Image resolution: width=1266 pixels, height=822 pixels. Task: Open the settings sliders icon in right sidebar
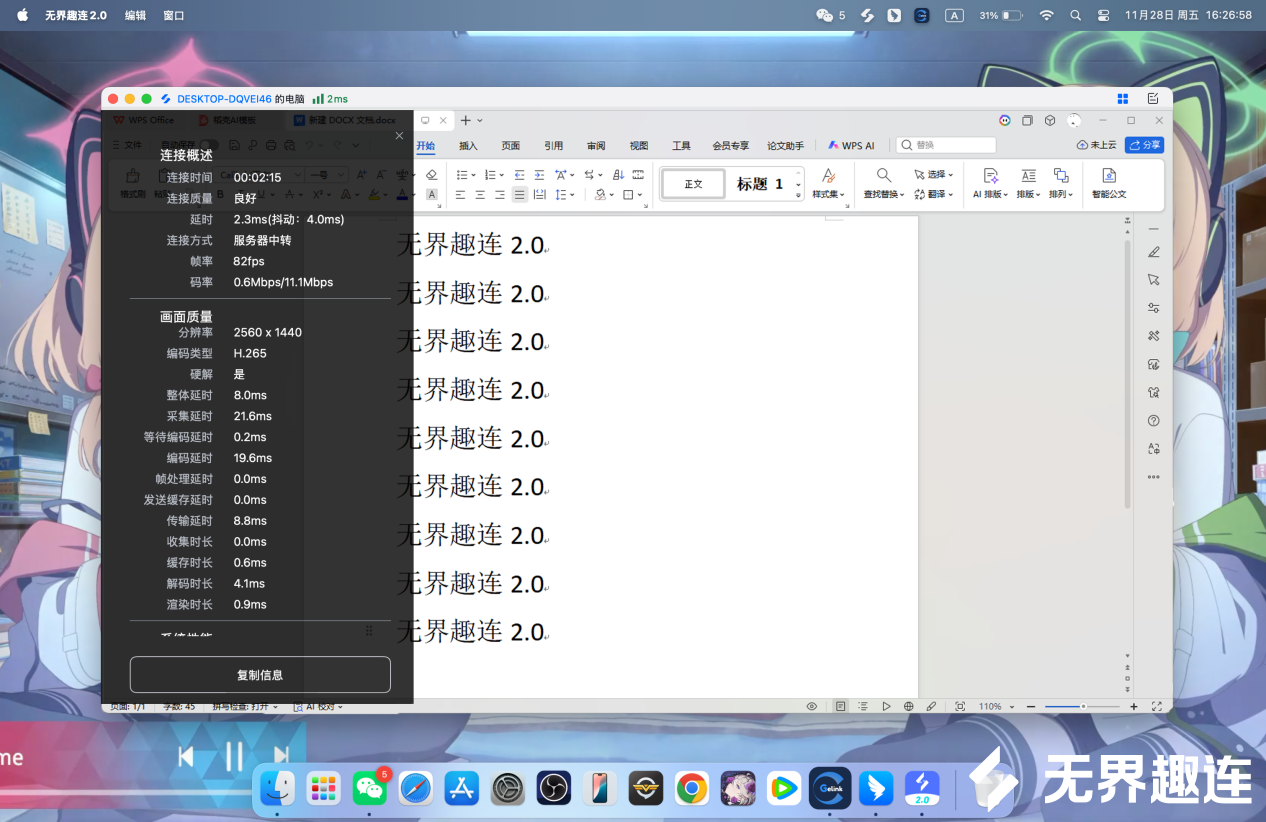pyautogui.click(x=1154, y=308)
